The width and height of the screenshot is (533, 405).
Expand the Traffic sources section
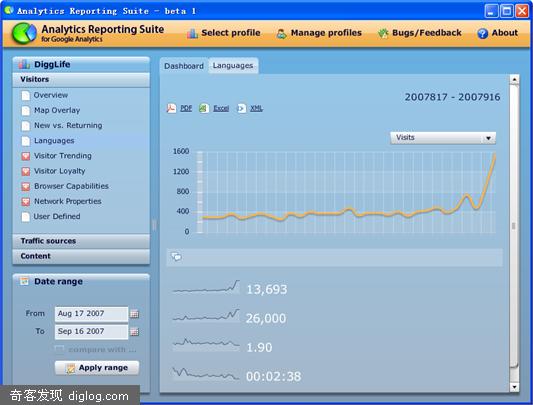[81, 241]
